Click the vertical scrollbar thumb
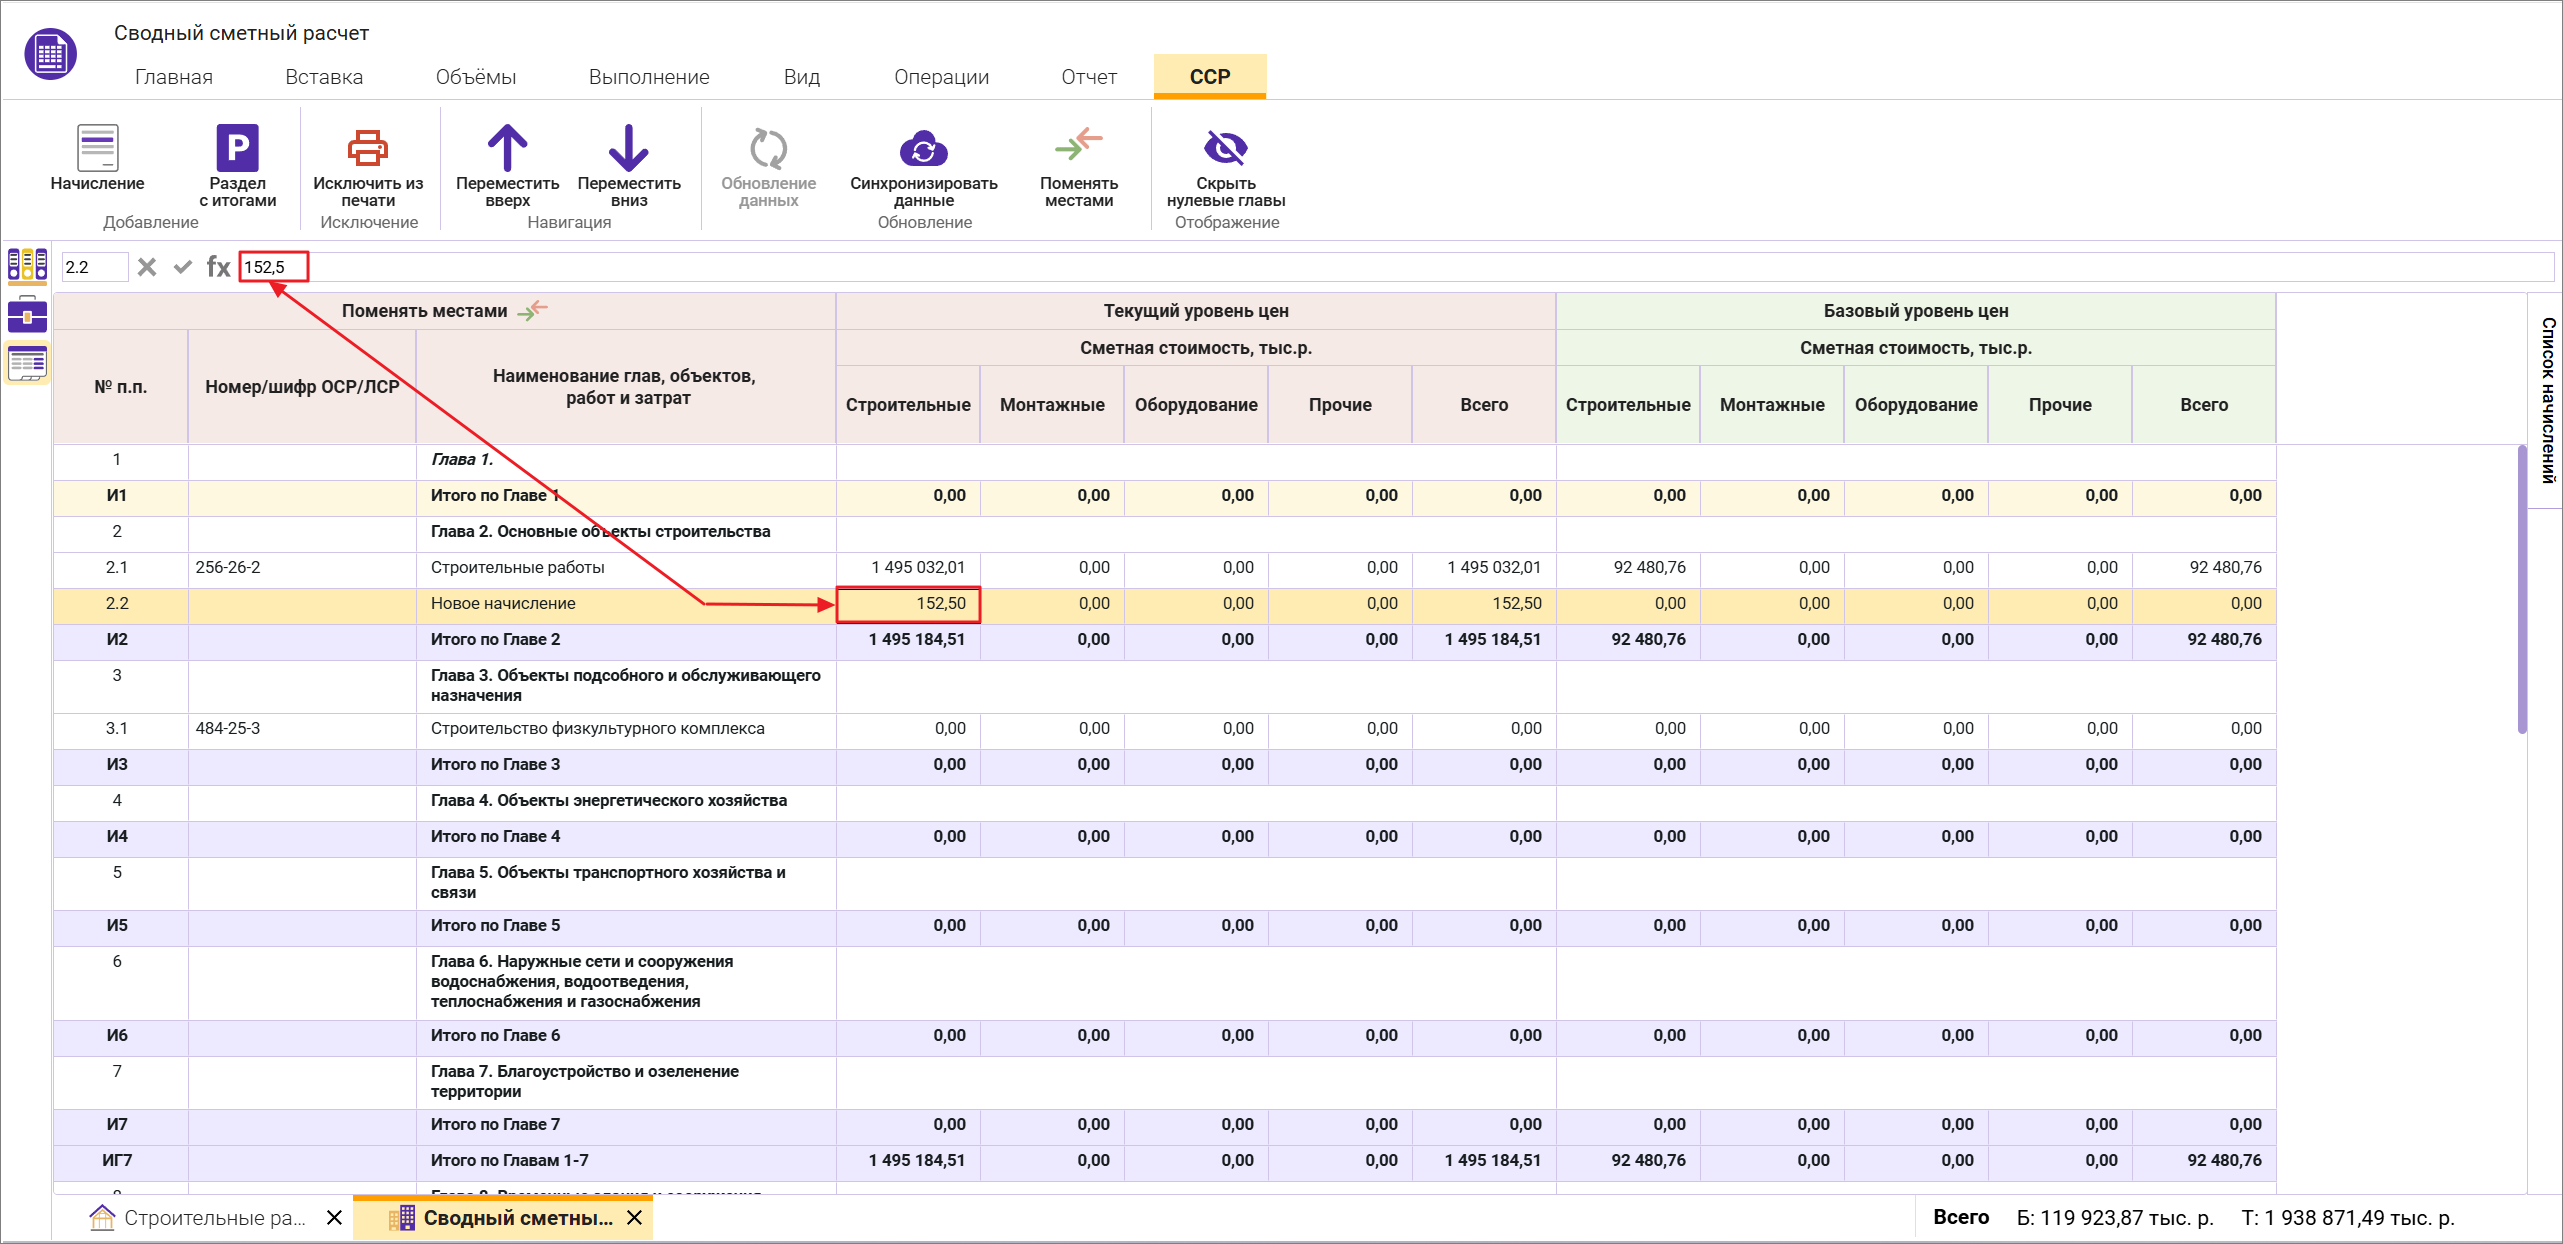 [2522, 590]
